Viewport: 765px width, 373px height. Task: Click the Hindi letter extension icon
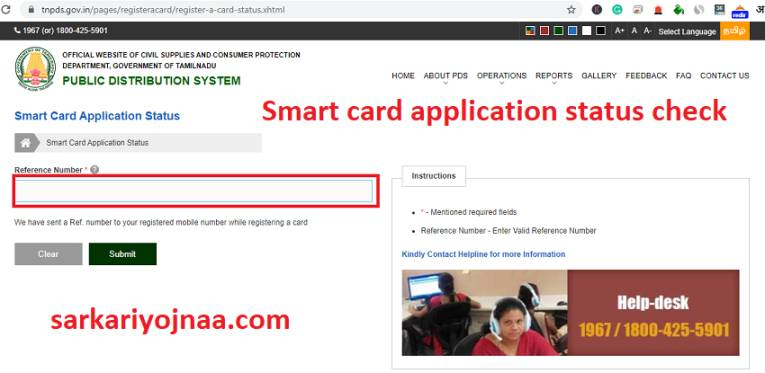(760, 9)
